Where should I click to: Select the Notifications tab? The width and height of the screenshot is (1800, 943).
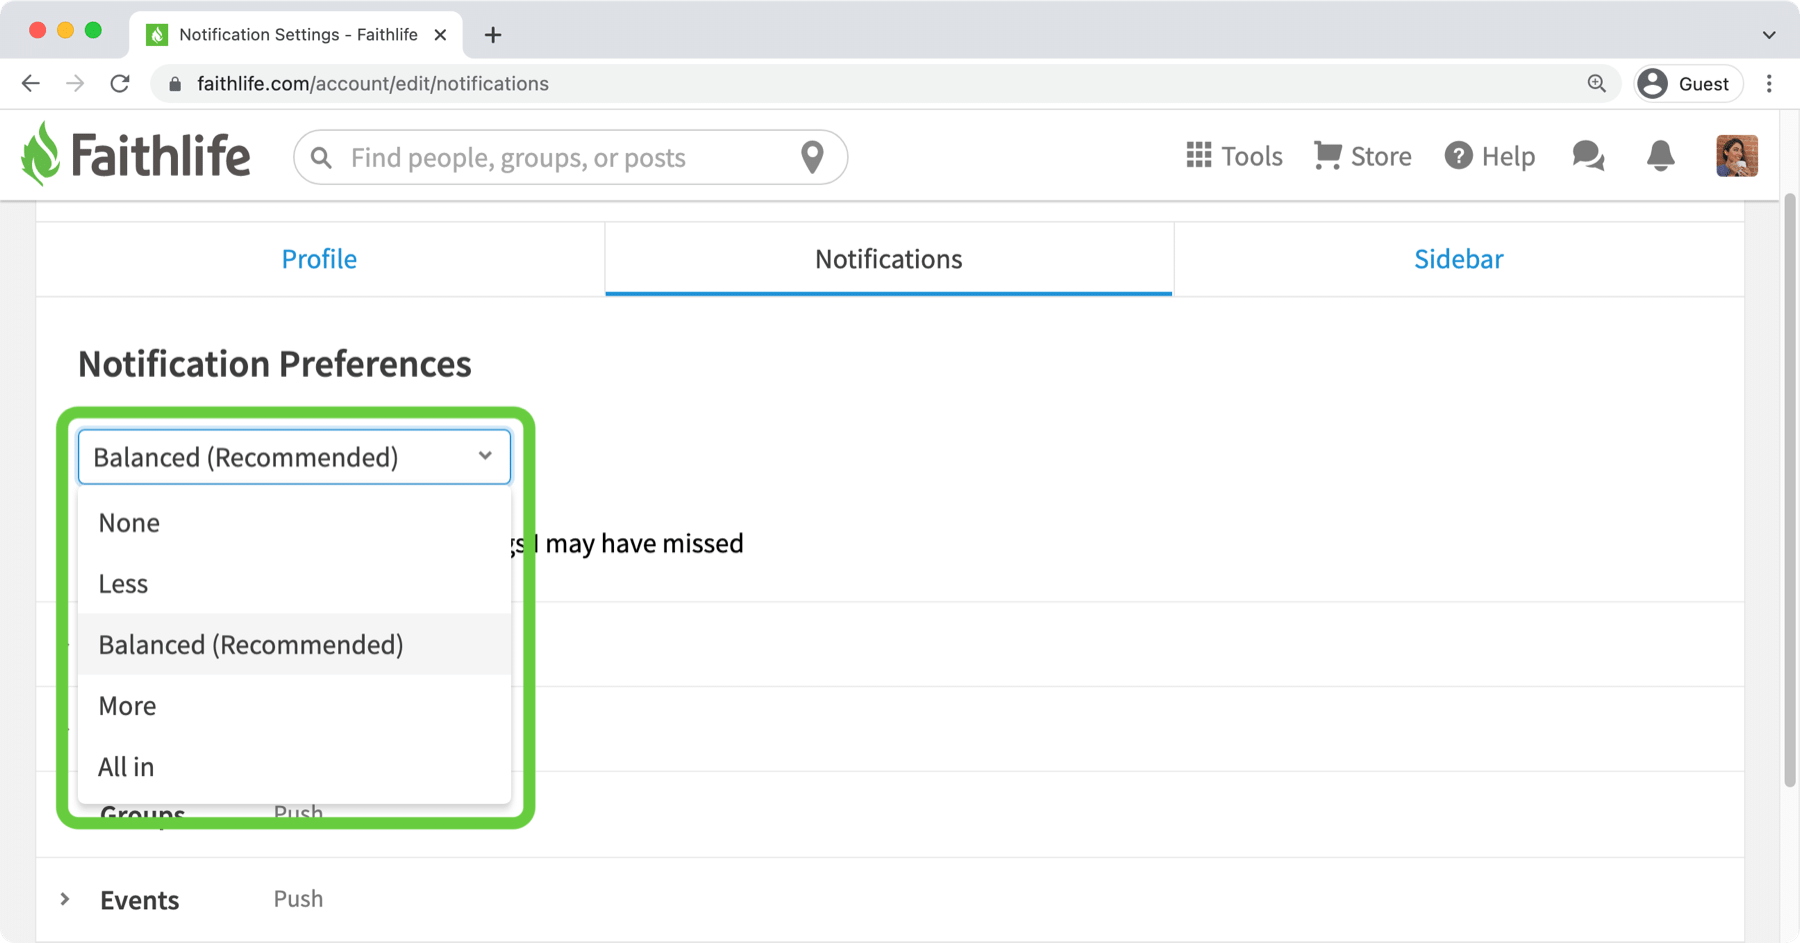pyautogui.click(x=888, y=259)
